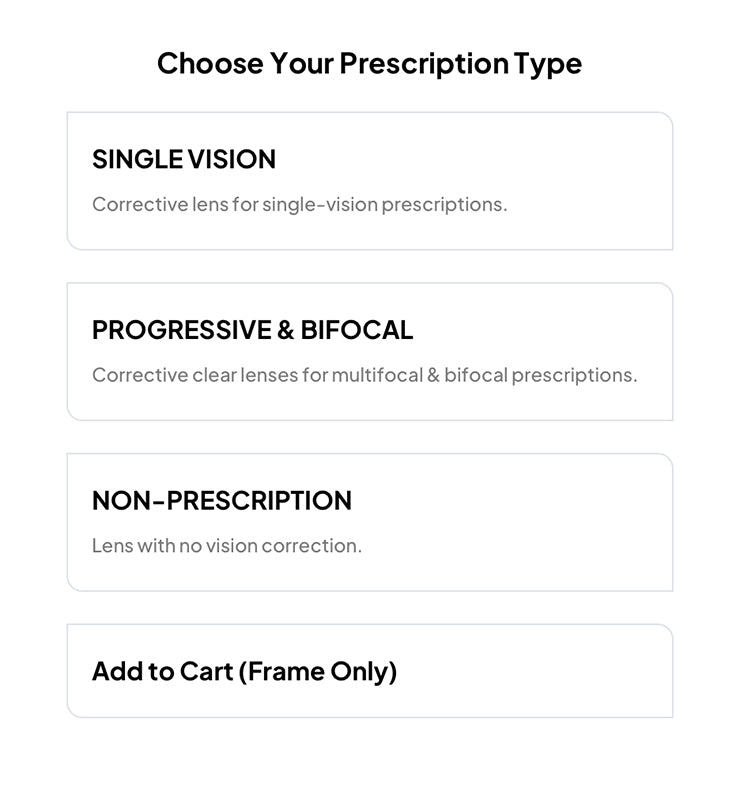Click '(Frame Only)' text in the cart button

click(318, 671)
